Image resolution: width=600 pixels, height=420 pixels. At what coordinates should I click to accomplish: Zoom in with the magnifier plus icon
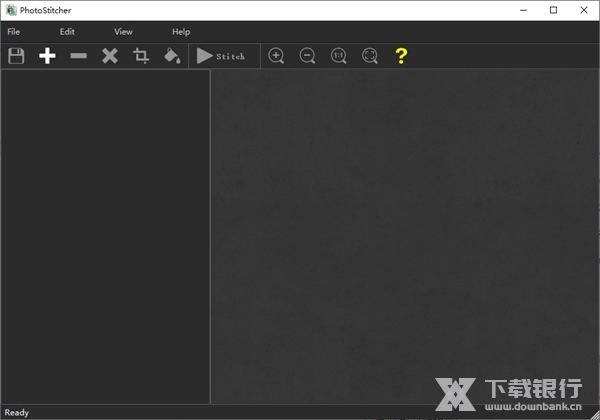(x=277, y=56)
